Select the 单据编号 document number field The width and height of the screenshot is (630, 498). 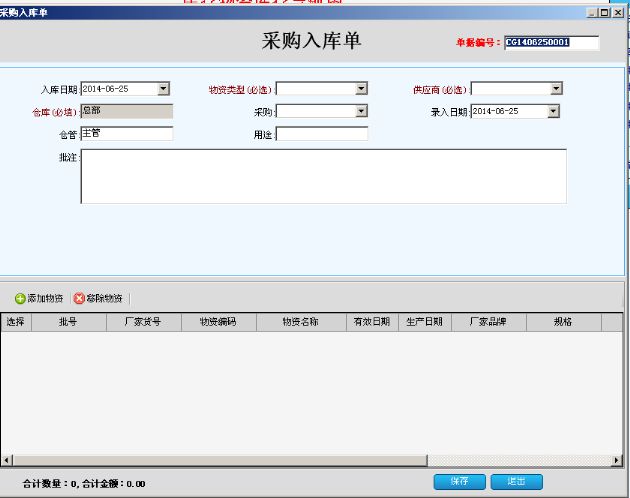[551, 43]
